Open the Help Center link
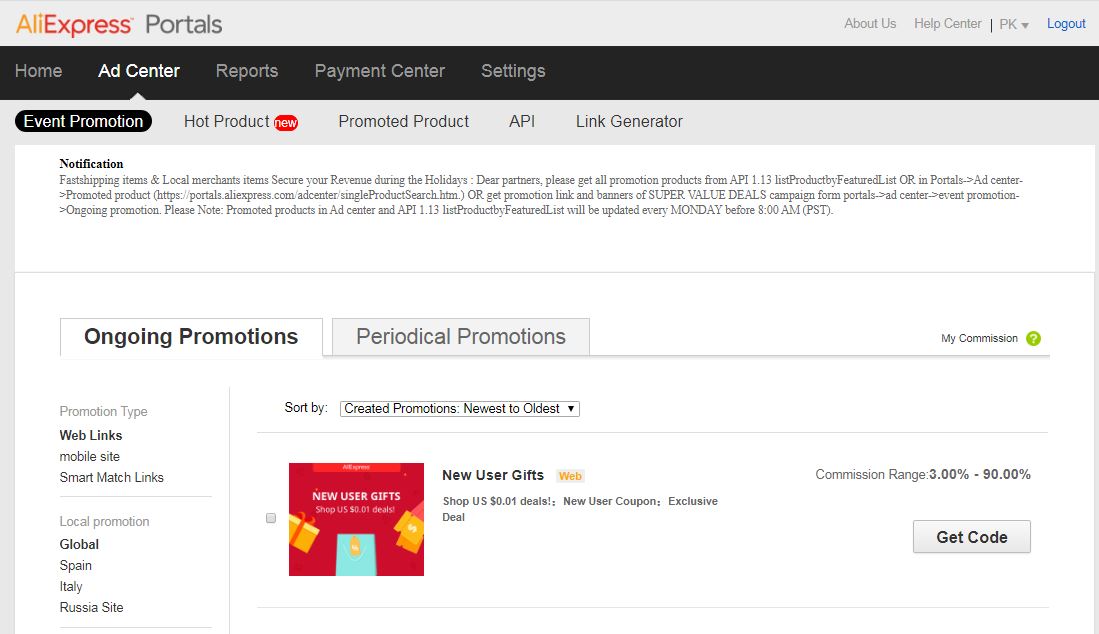 [948, 23]
